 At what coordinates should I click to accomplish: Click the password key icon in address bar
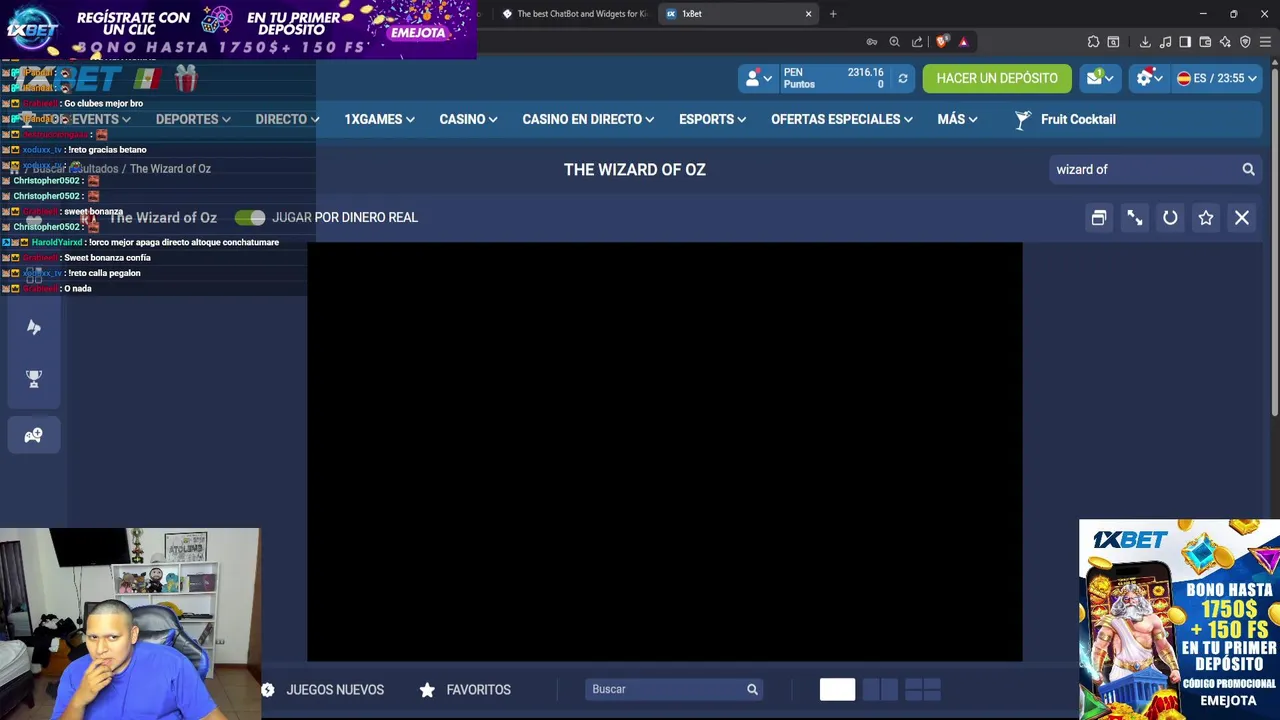click(x=872, y=42)
